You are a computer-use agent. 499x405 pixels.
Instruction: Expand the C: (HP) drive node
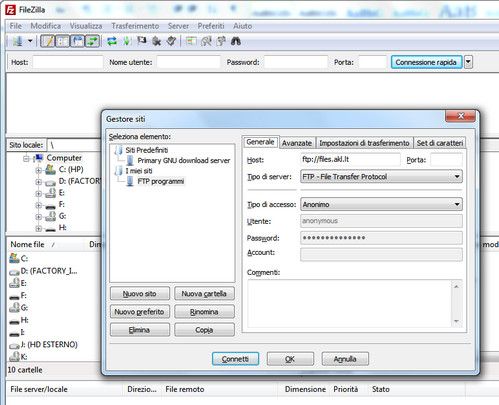[x=38, y=170]
